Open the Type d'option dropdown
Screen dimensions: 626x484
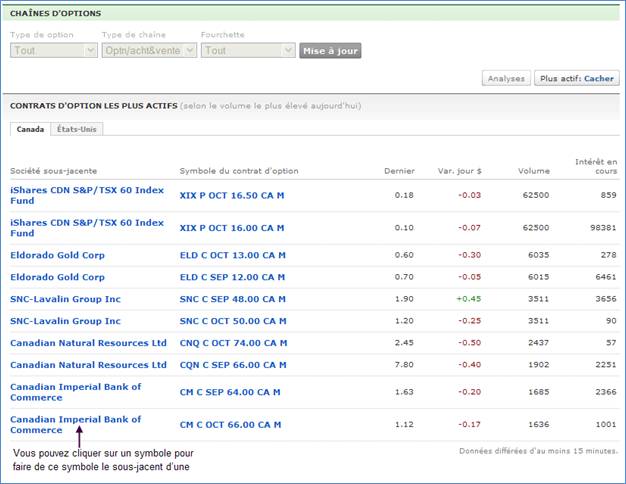tap(54, 50)
